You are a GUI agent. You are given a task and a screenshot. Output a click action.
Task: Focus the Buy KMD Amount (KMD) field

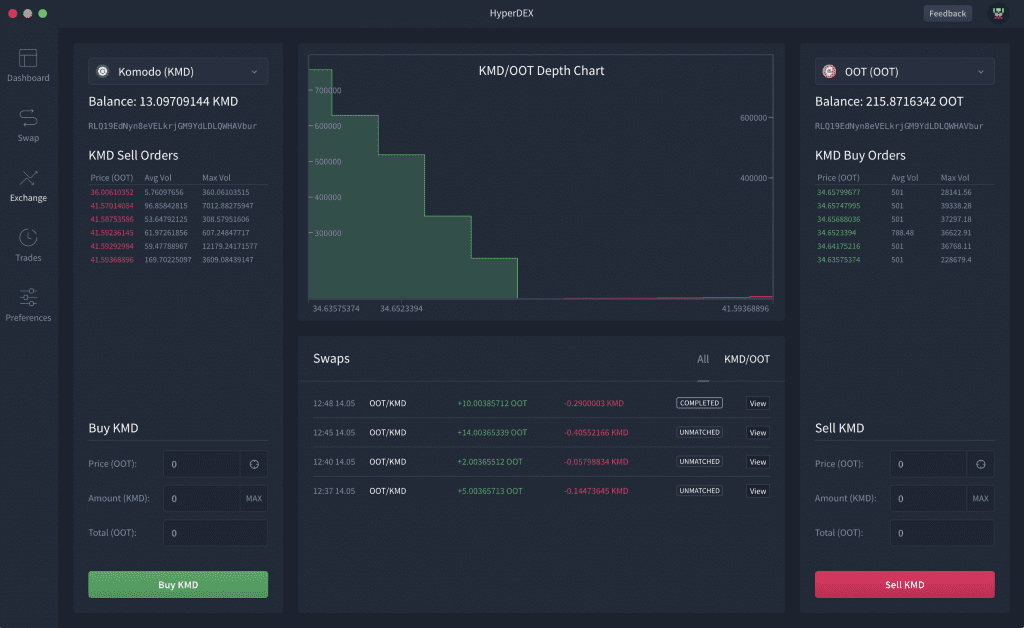coord(202,498)
